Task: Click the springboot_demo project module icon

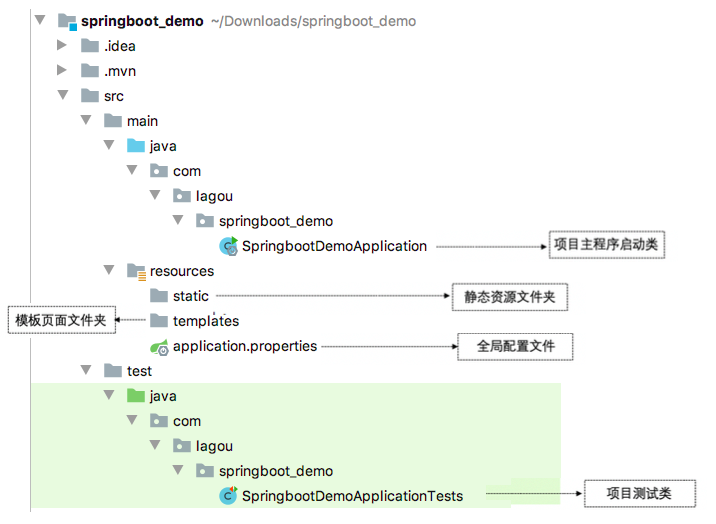Action: point(68,21)
